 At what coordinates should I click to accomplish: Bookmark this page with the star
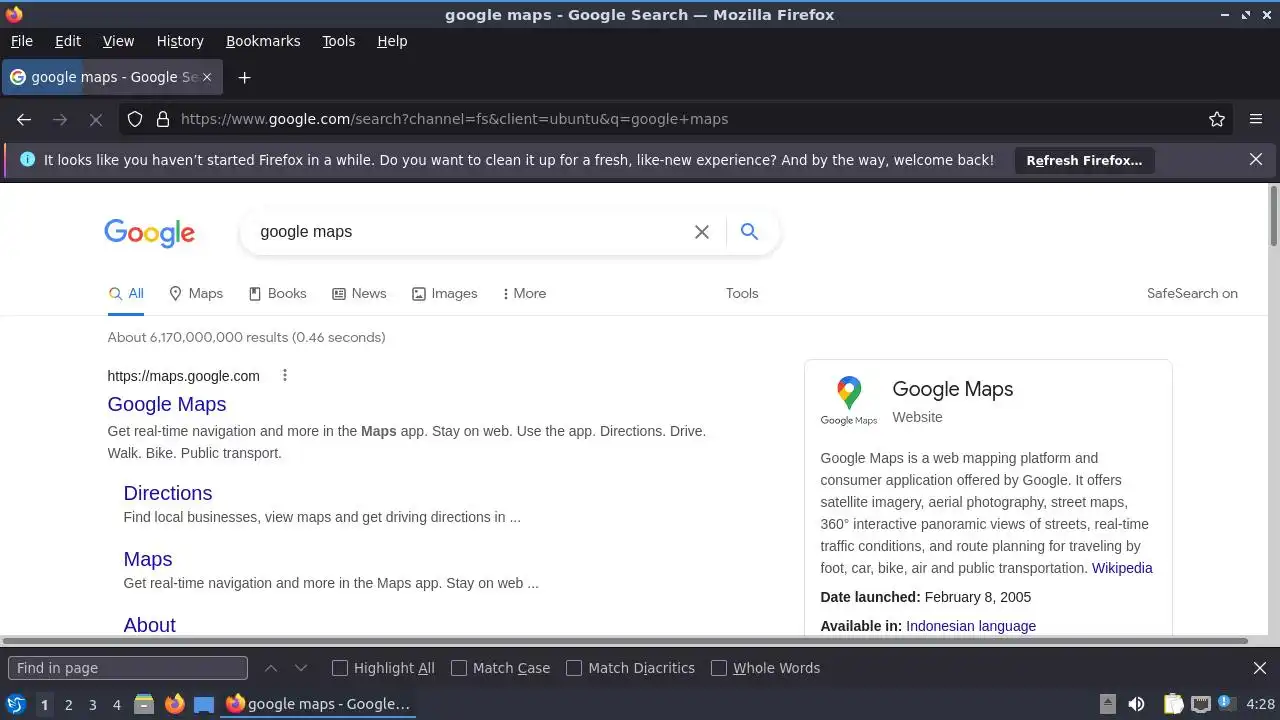(1217, 119)
